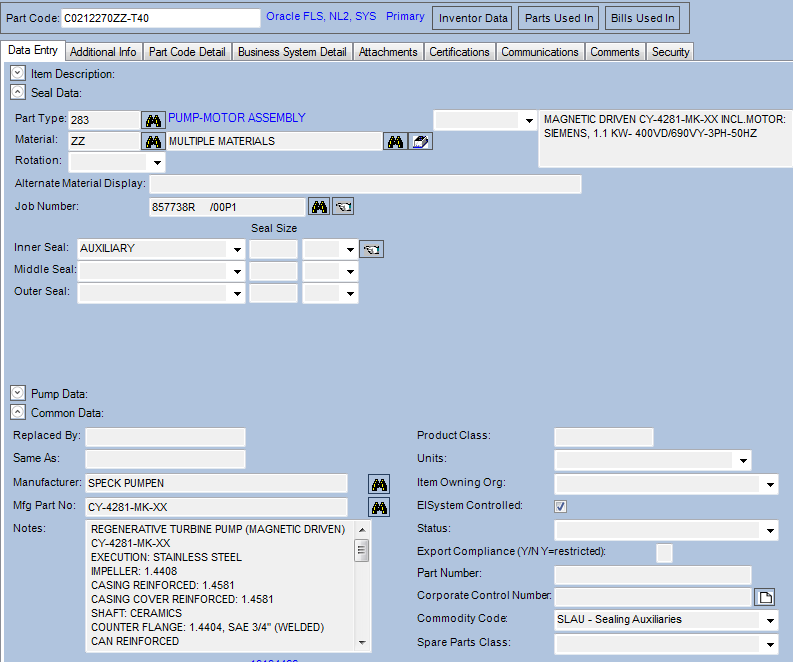Click Primary link
This screenshot has width=793, height=662.
click(405, 16)
